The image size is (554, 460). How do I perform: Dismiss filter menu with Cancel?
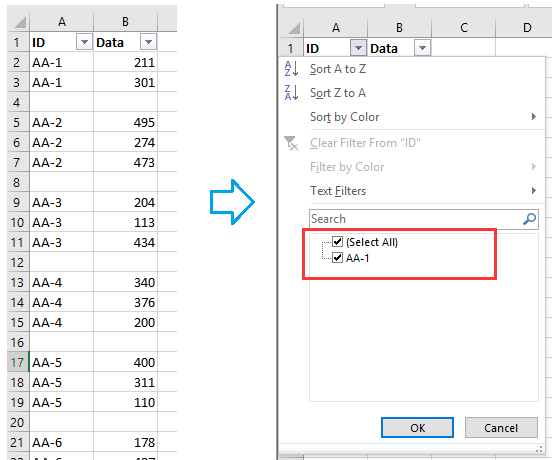click(501, 427)
